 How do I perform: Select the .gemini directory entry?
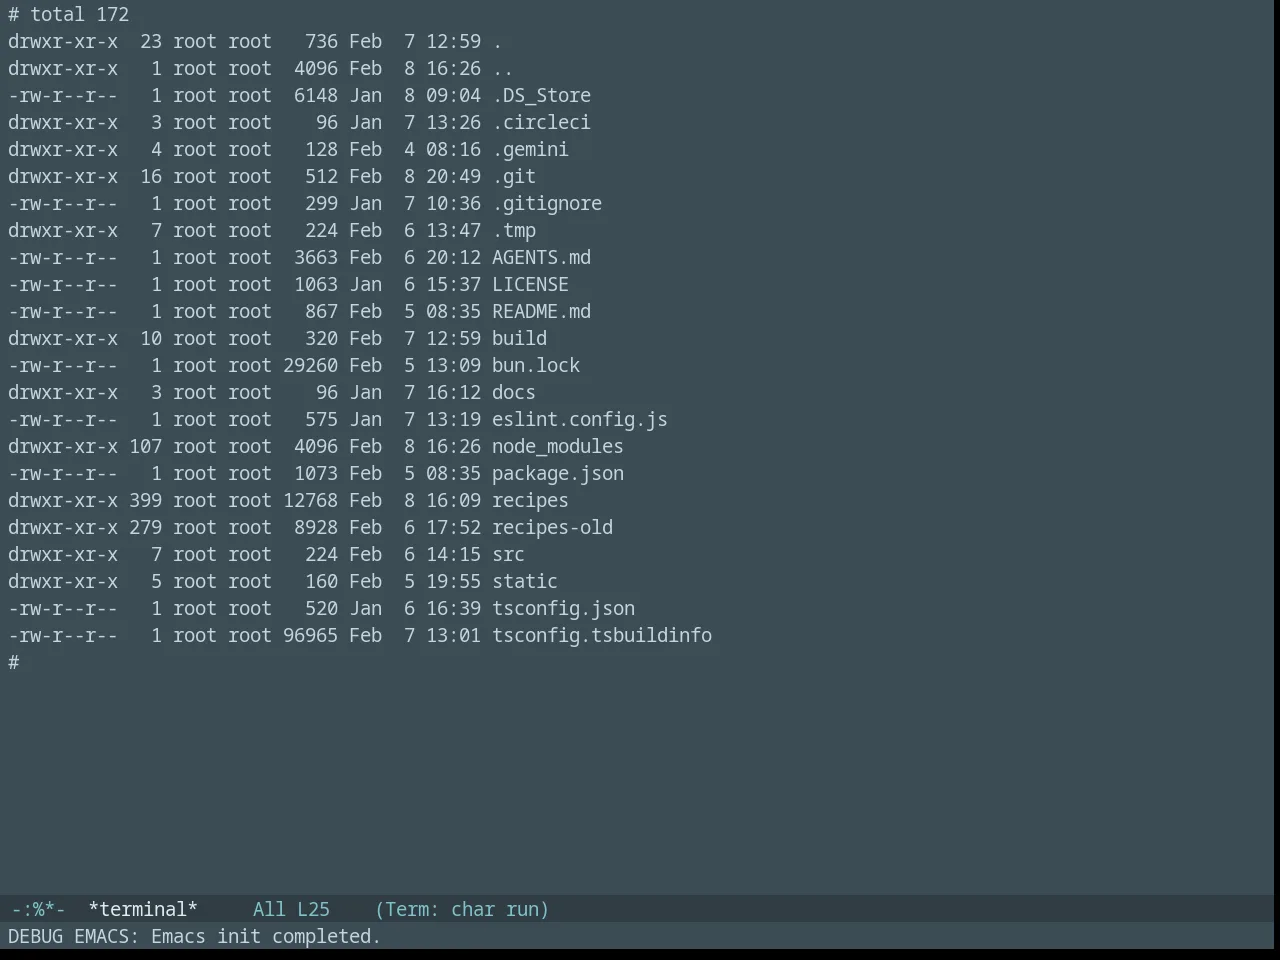530,150
